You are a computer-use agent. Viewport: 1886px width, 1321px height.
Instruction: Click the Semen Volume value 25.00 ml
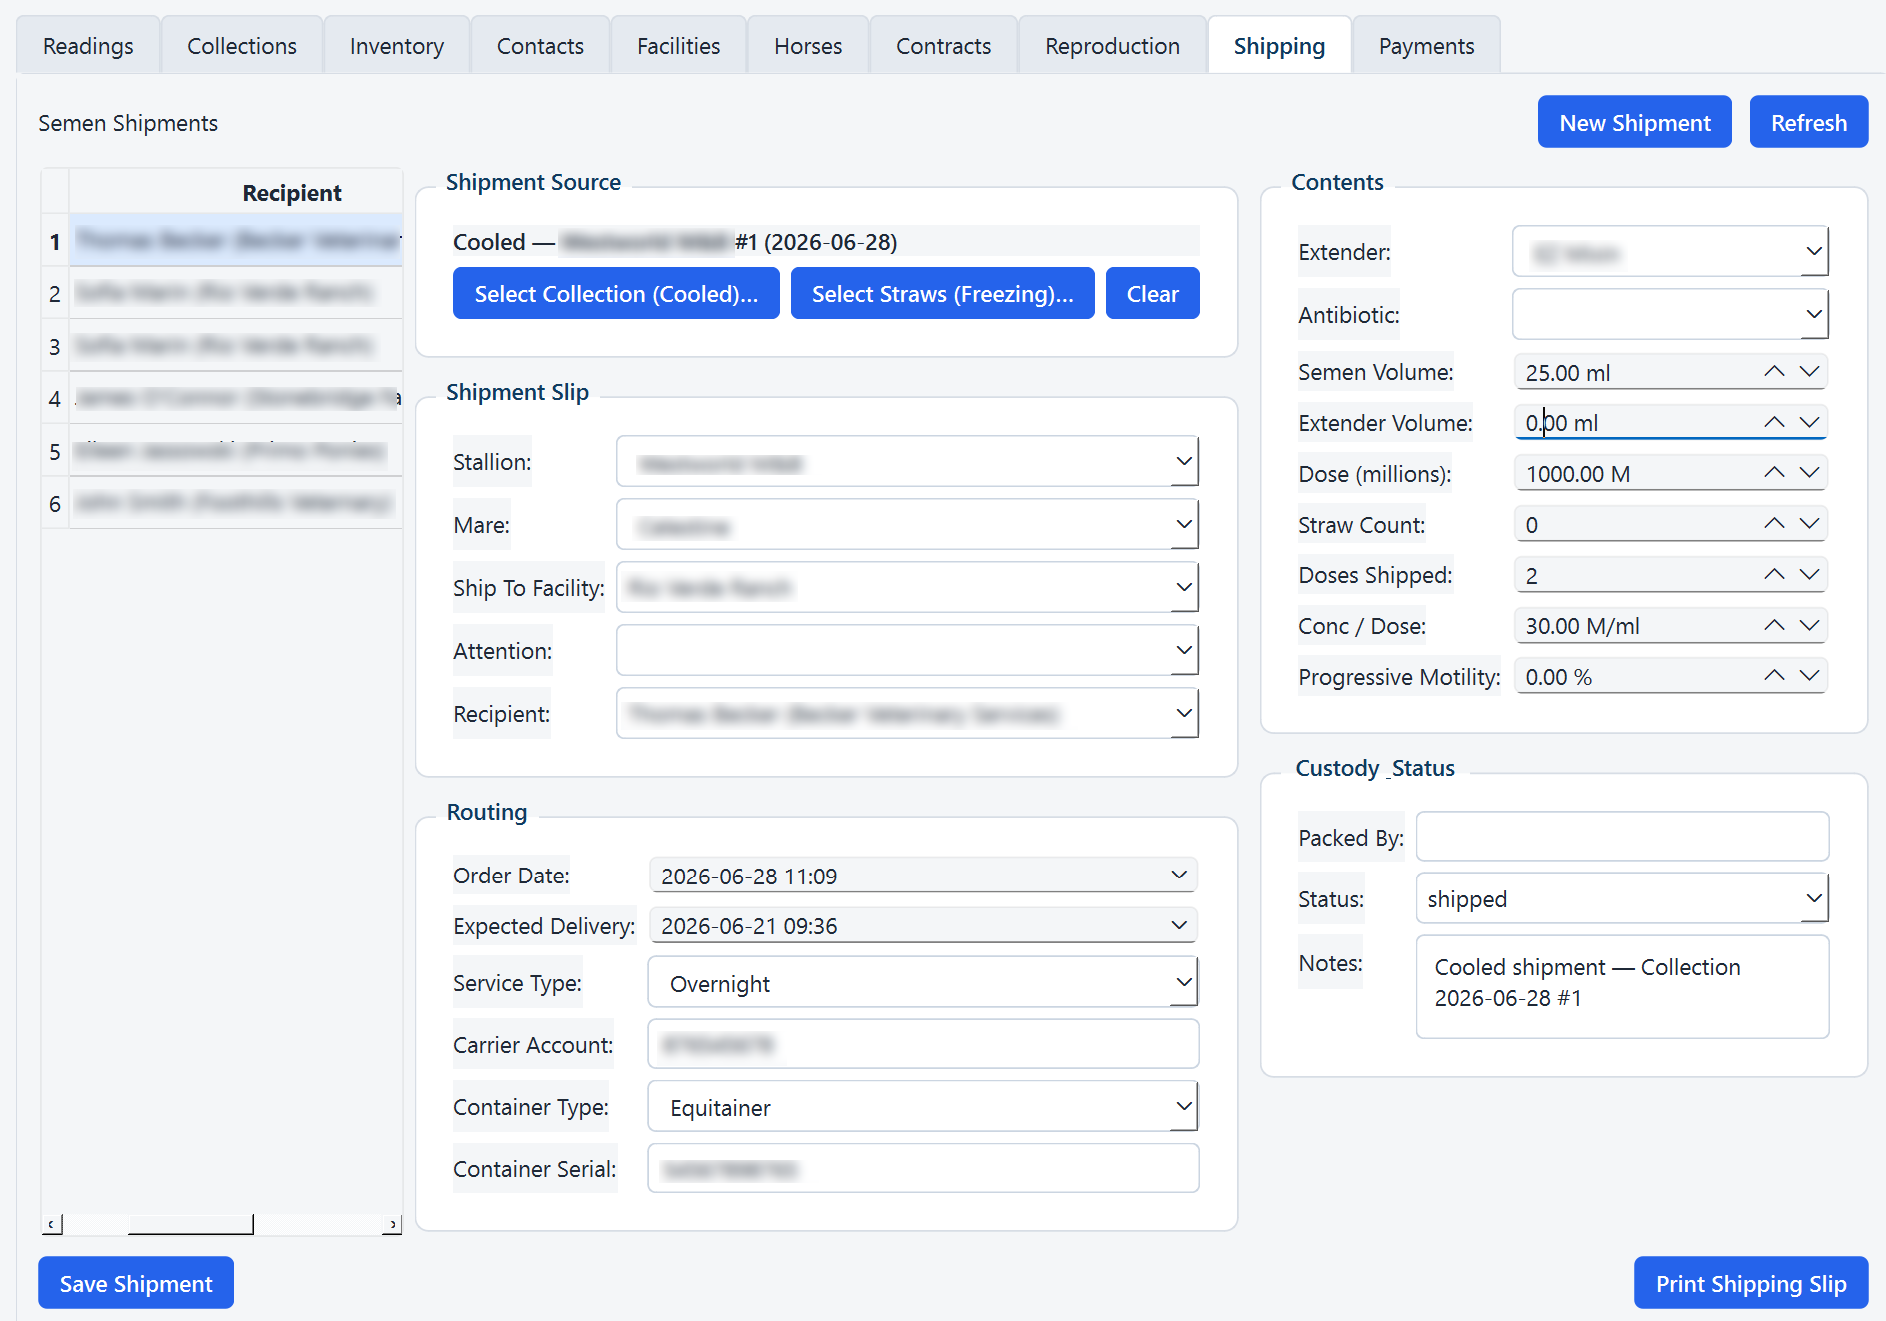click(1568, 373)
